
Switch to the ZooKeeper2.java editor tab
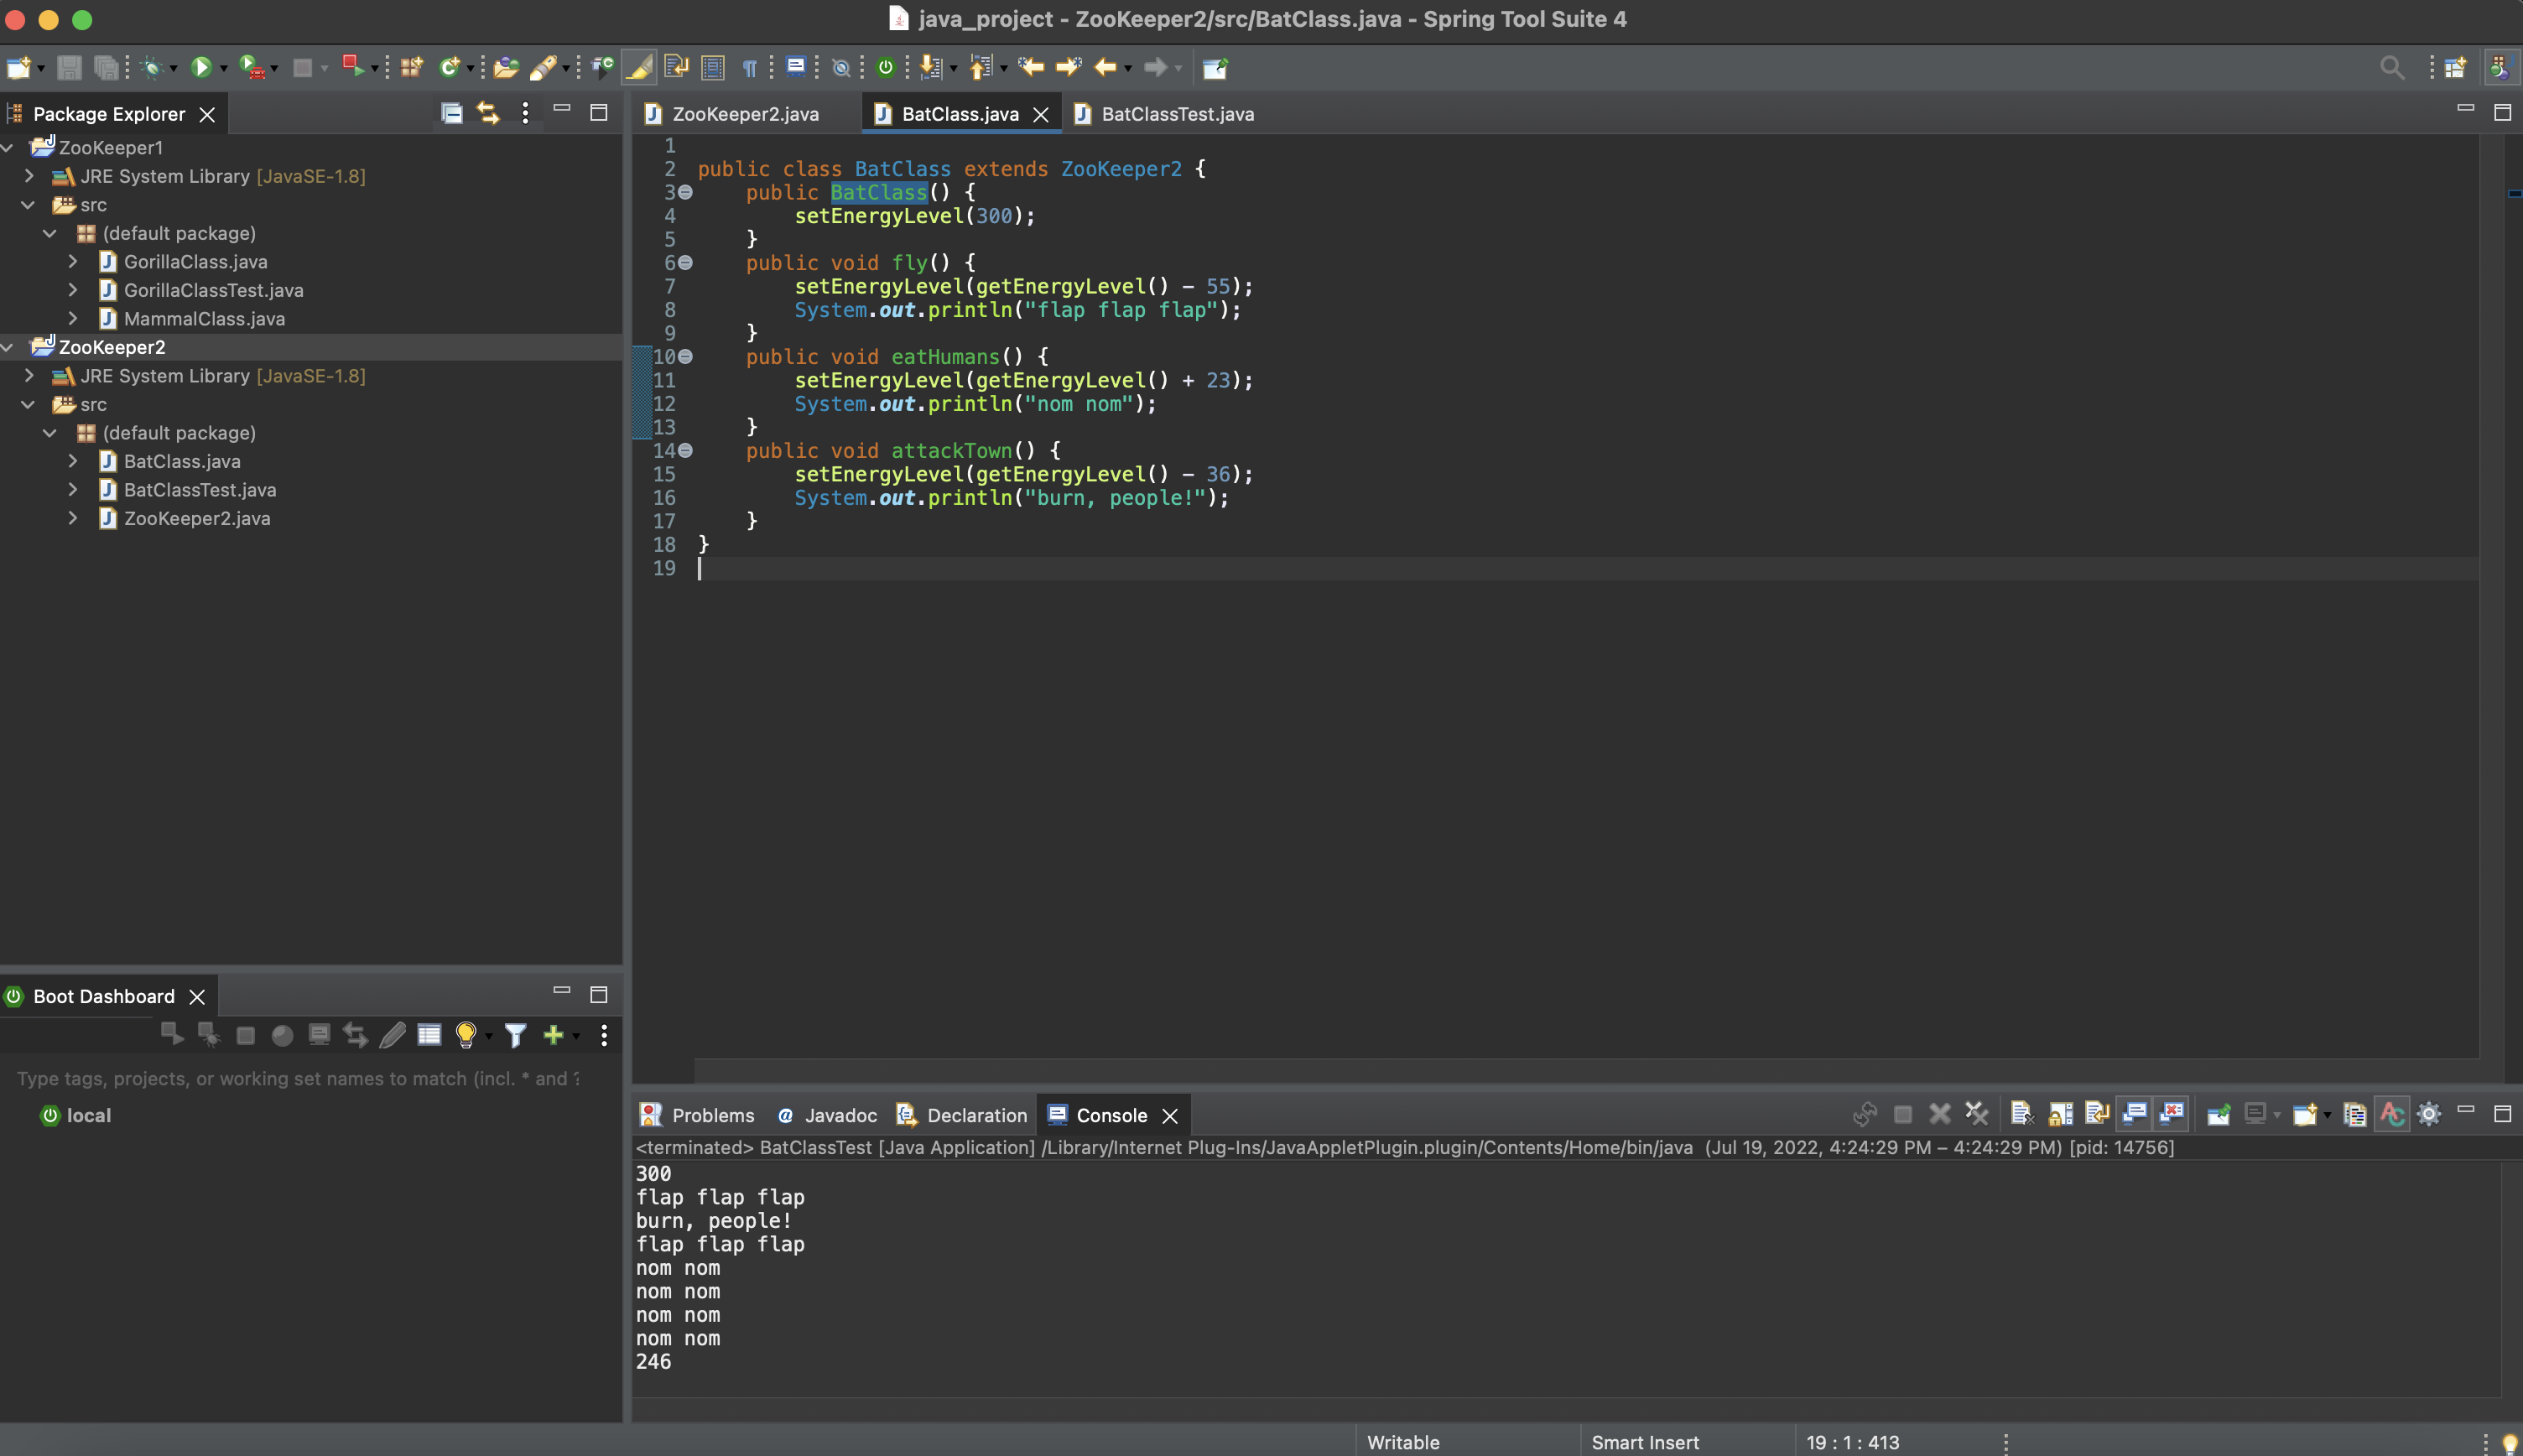coord(745,114)
